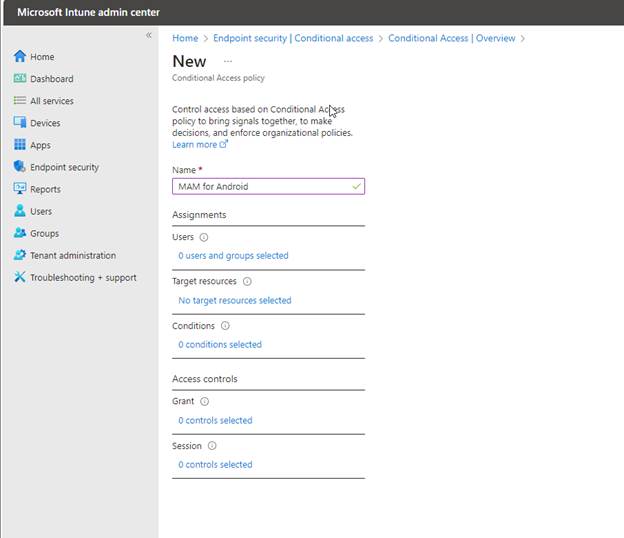Screen dimensions: 624x538
Task: Go to Home breadcrumb link
Action: pyautogui.click(x=185, y=38)
